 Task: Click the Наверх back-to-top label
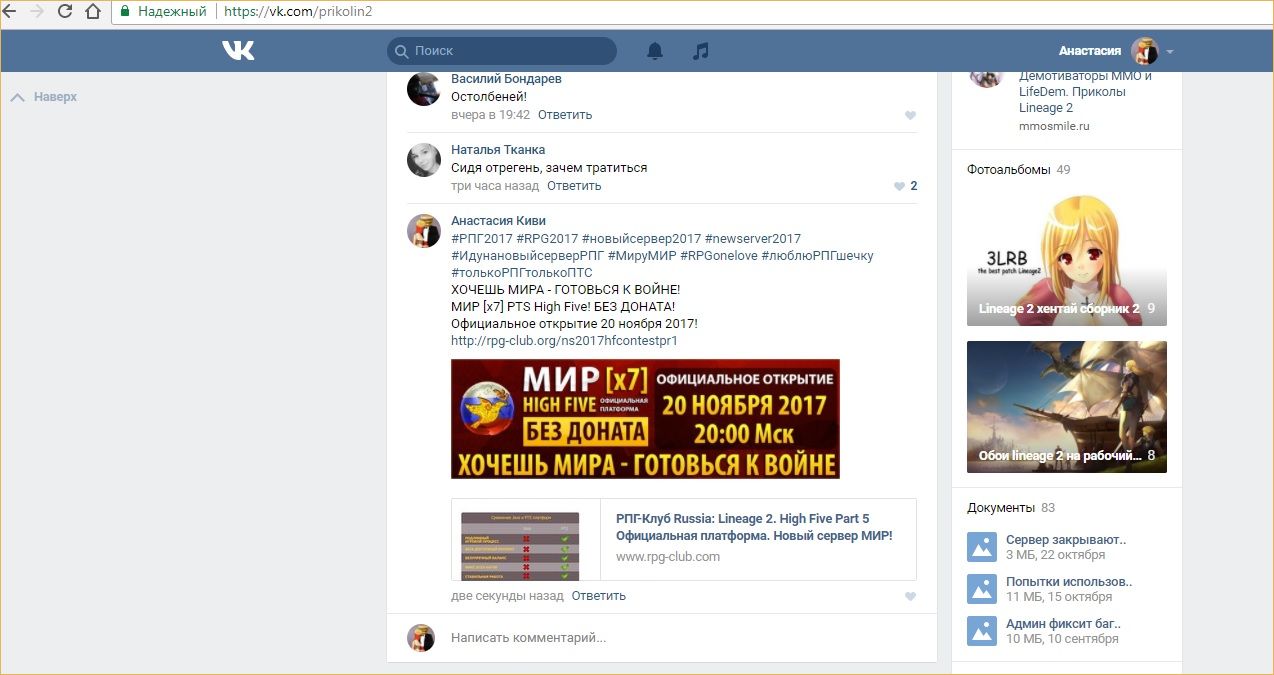point(55,97)
